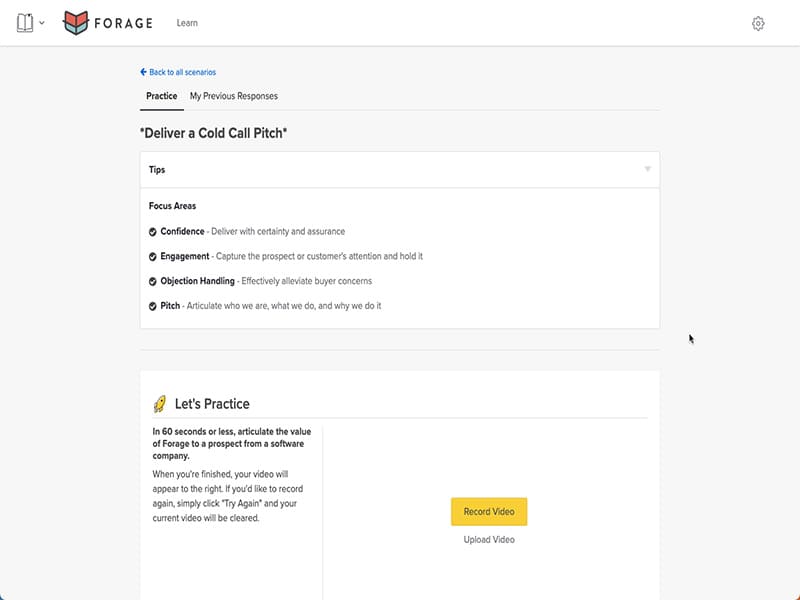Screen dimensions: 800x600
Task: Click the rocket icon beside Let's Practice
Action: [159, 404]
